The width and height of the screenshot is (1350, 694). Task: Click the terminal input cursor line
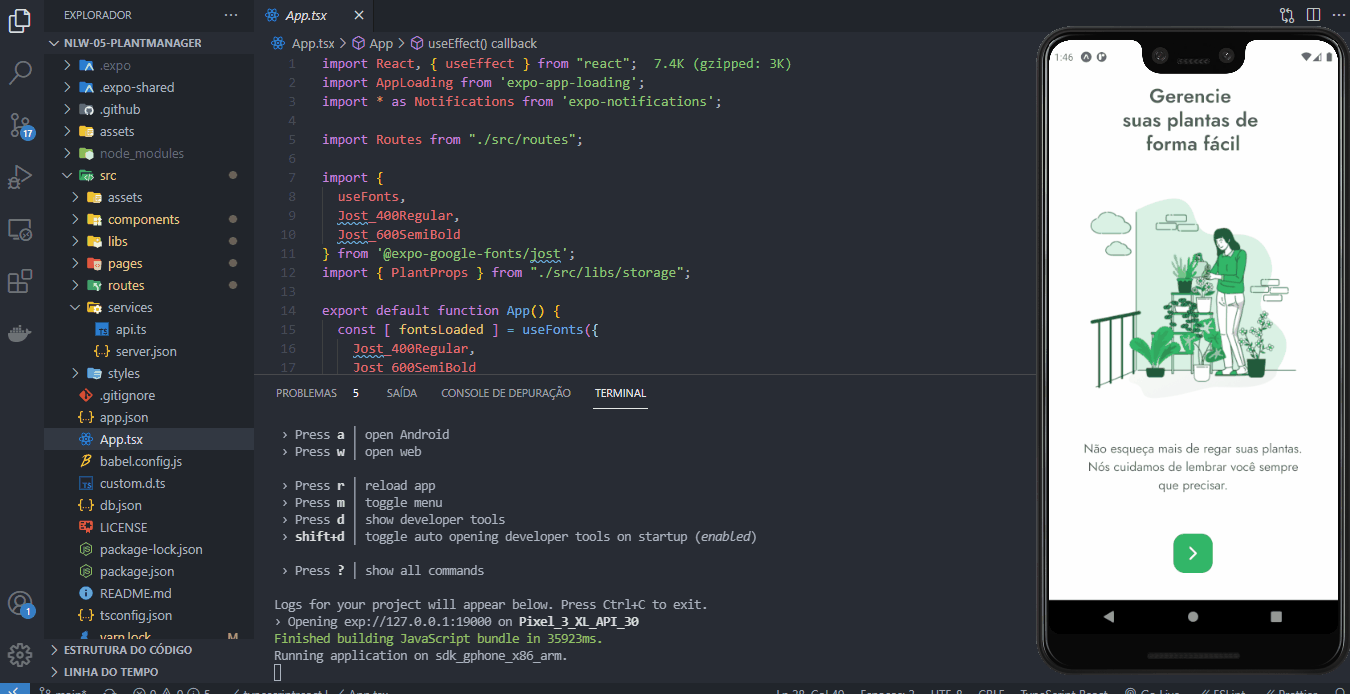(x=279, y=672)
